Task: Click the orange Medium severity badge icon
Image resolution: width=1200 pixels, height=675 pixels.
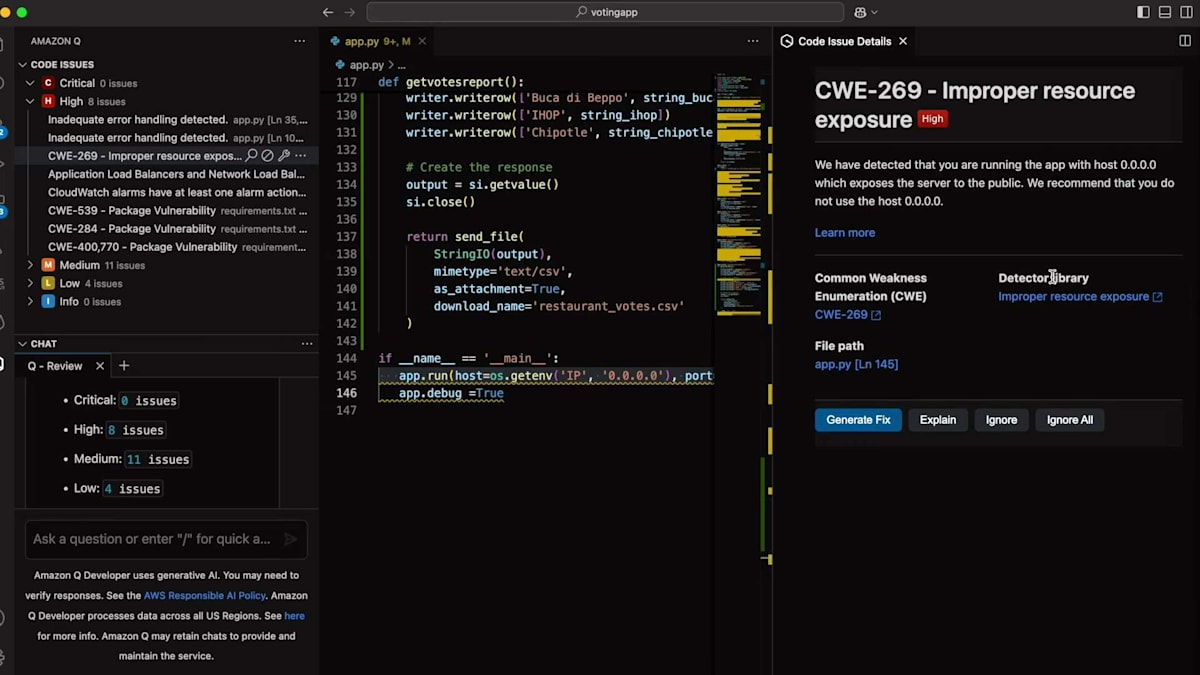Action: [47, 265]
